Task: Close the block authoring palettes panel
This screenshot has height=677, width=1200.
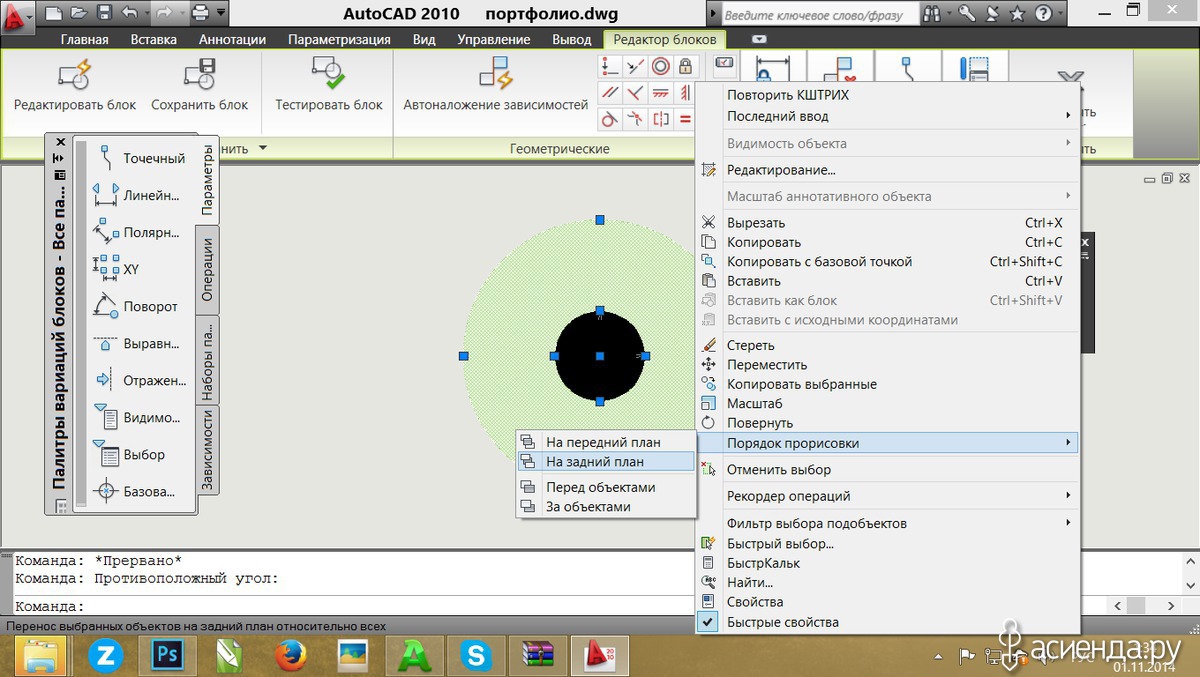Action: click(60, 142)
